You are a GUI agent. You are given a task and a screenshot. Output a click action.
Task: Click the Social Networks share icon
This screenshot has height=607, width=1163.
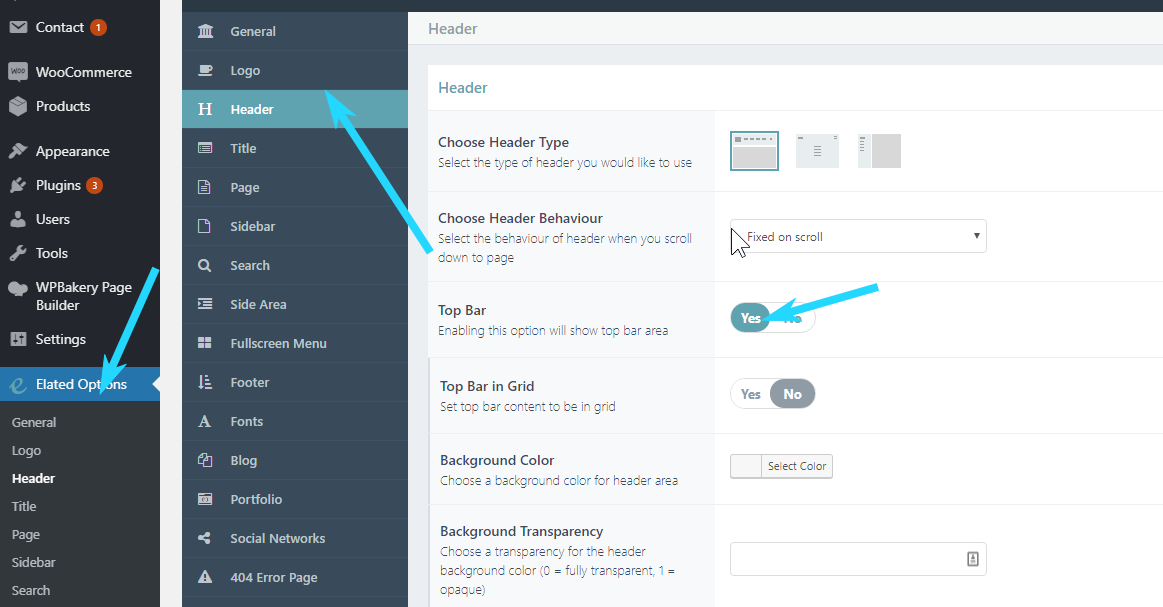(205, 538)
